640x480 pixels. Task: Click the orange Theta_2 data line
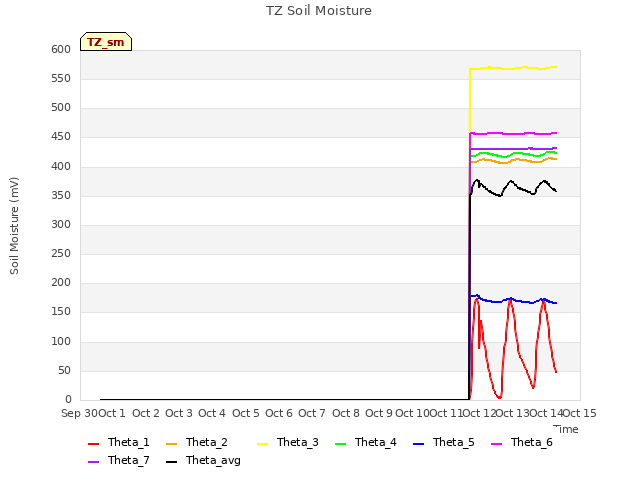point(513,160)
